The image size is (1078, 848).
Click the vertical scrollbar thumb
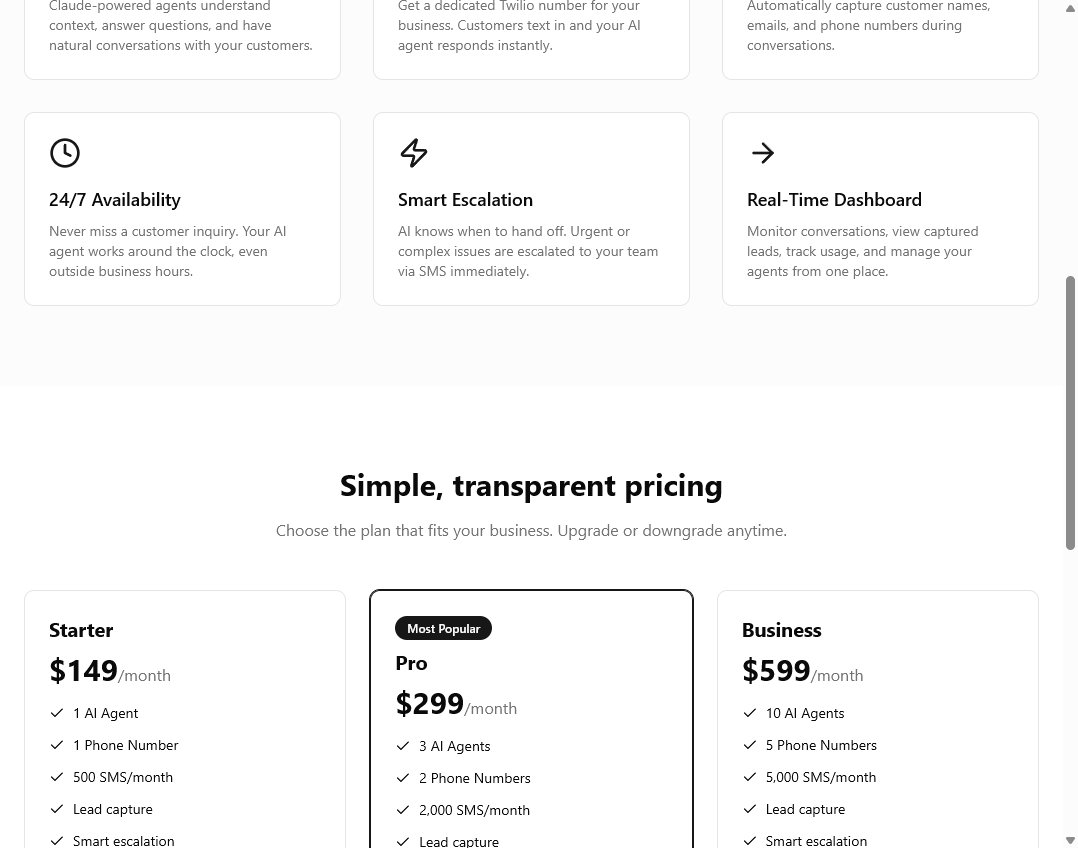pos(1070,412)
